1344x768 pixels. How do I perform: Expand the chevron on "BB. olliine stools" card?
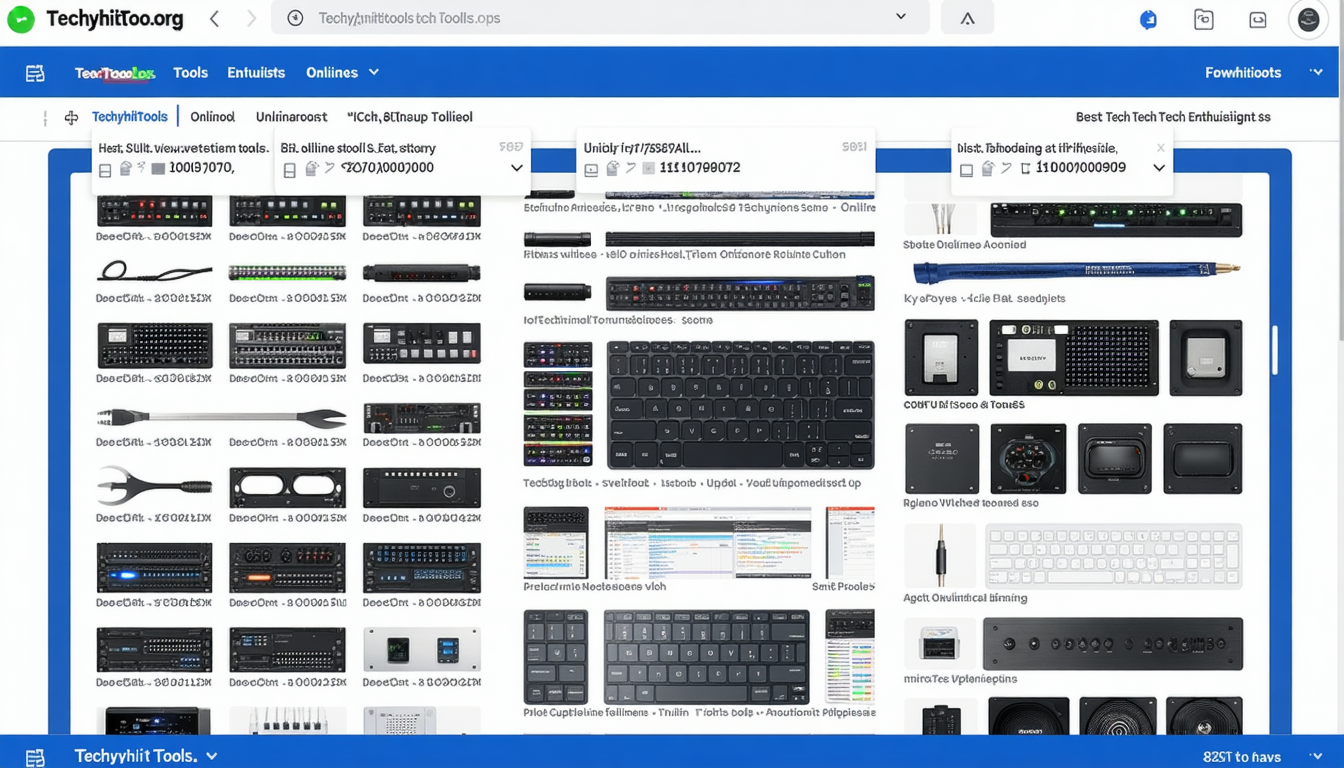point(516,168)
